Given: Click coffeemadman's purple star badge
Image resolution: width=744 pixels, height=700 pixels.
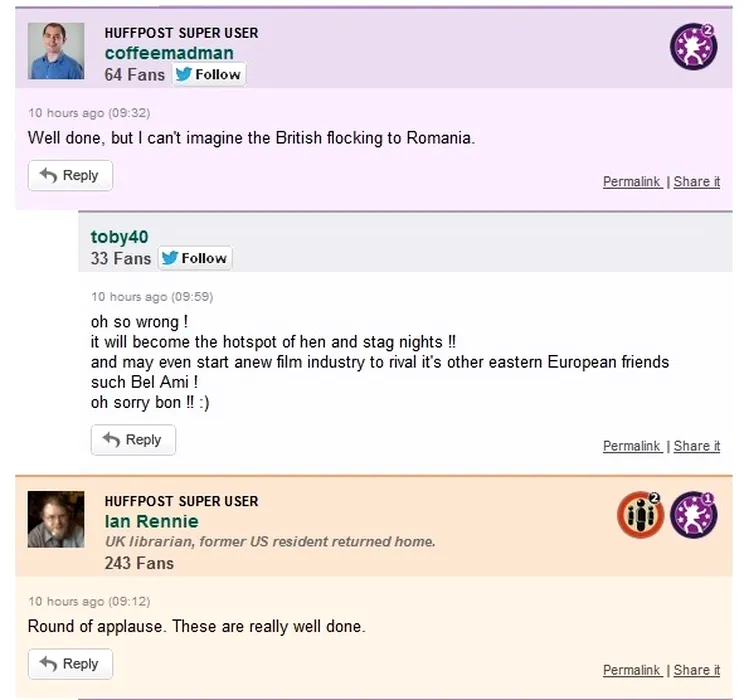Looking at the screenshot, I should (693, 46).
